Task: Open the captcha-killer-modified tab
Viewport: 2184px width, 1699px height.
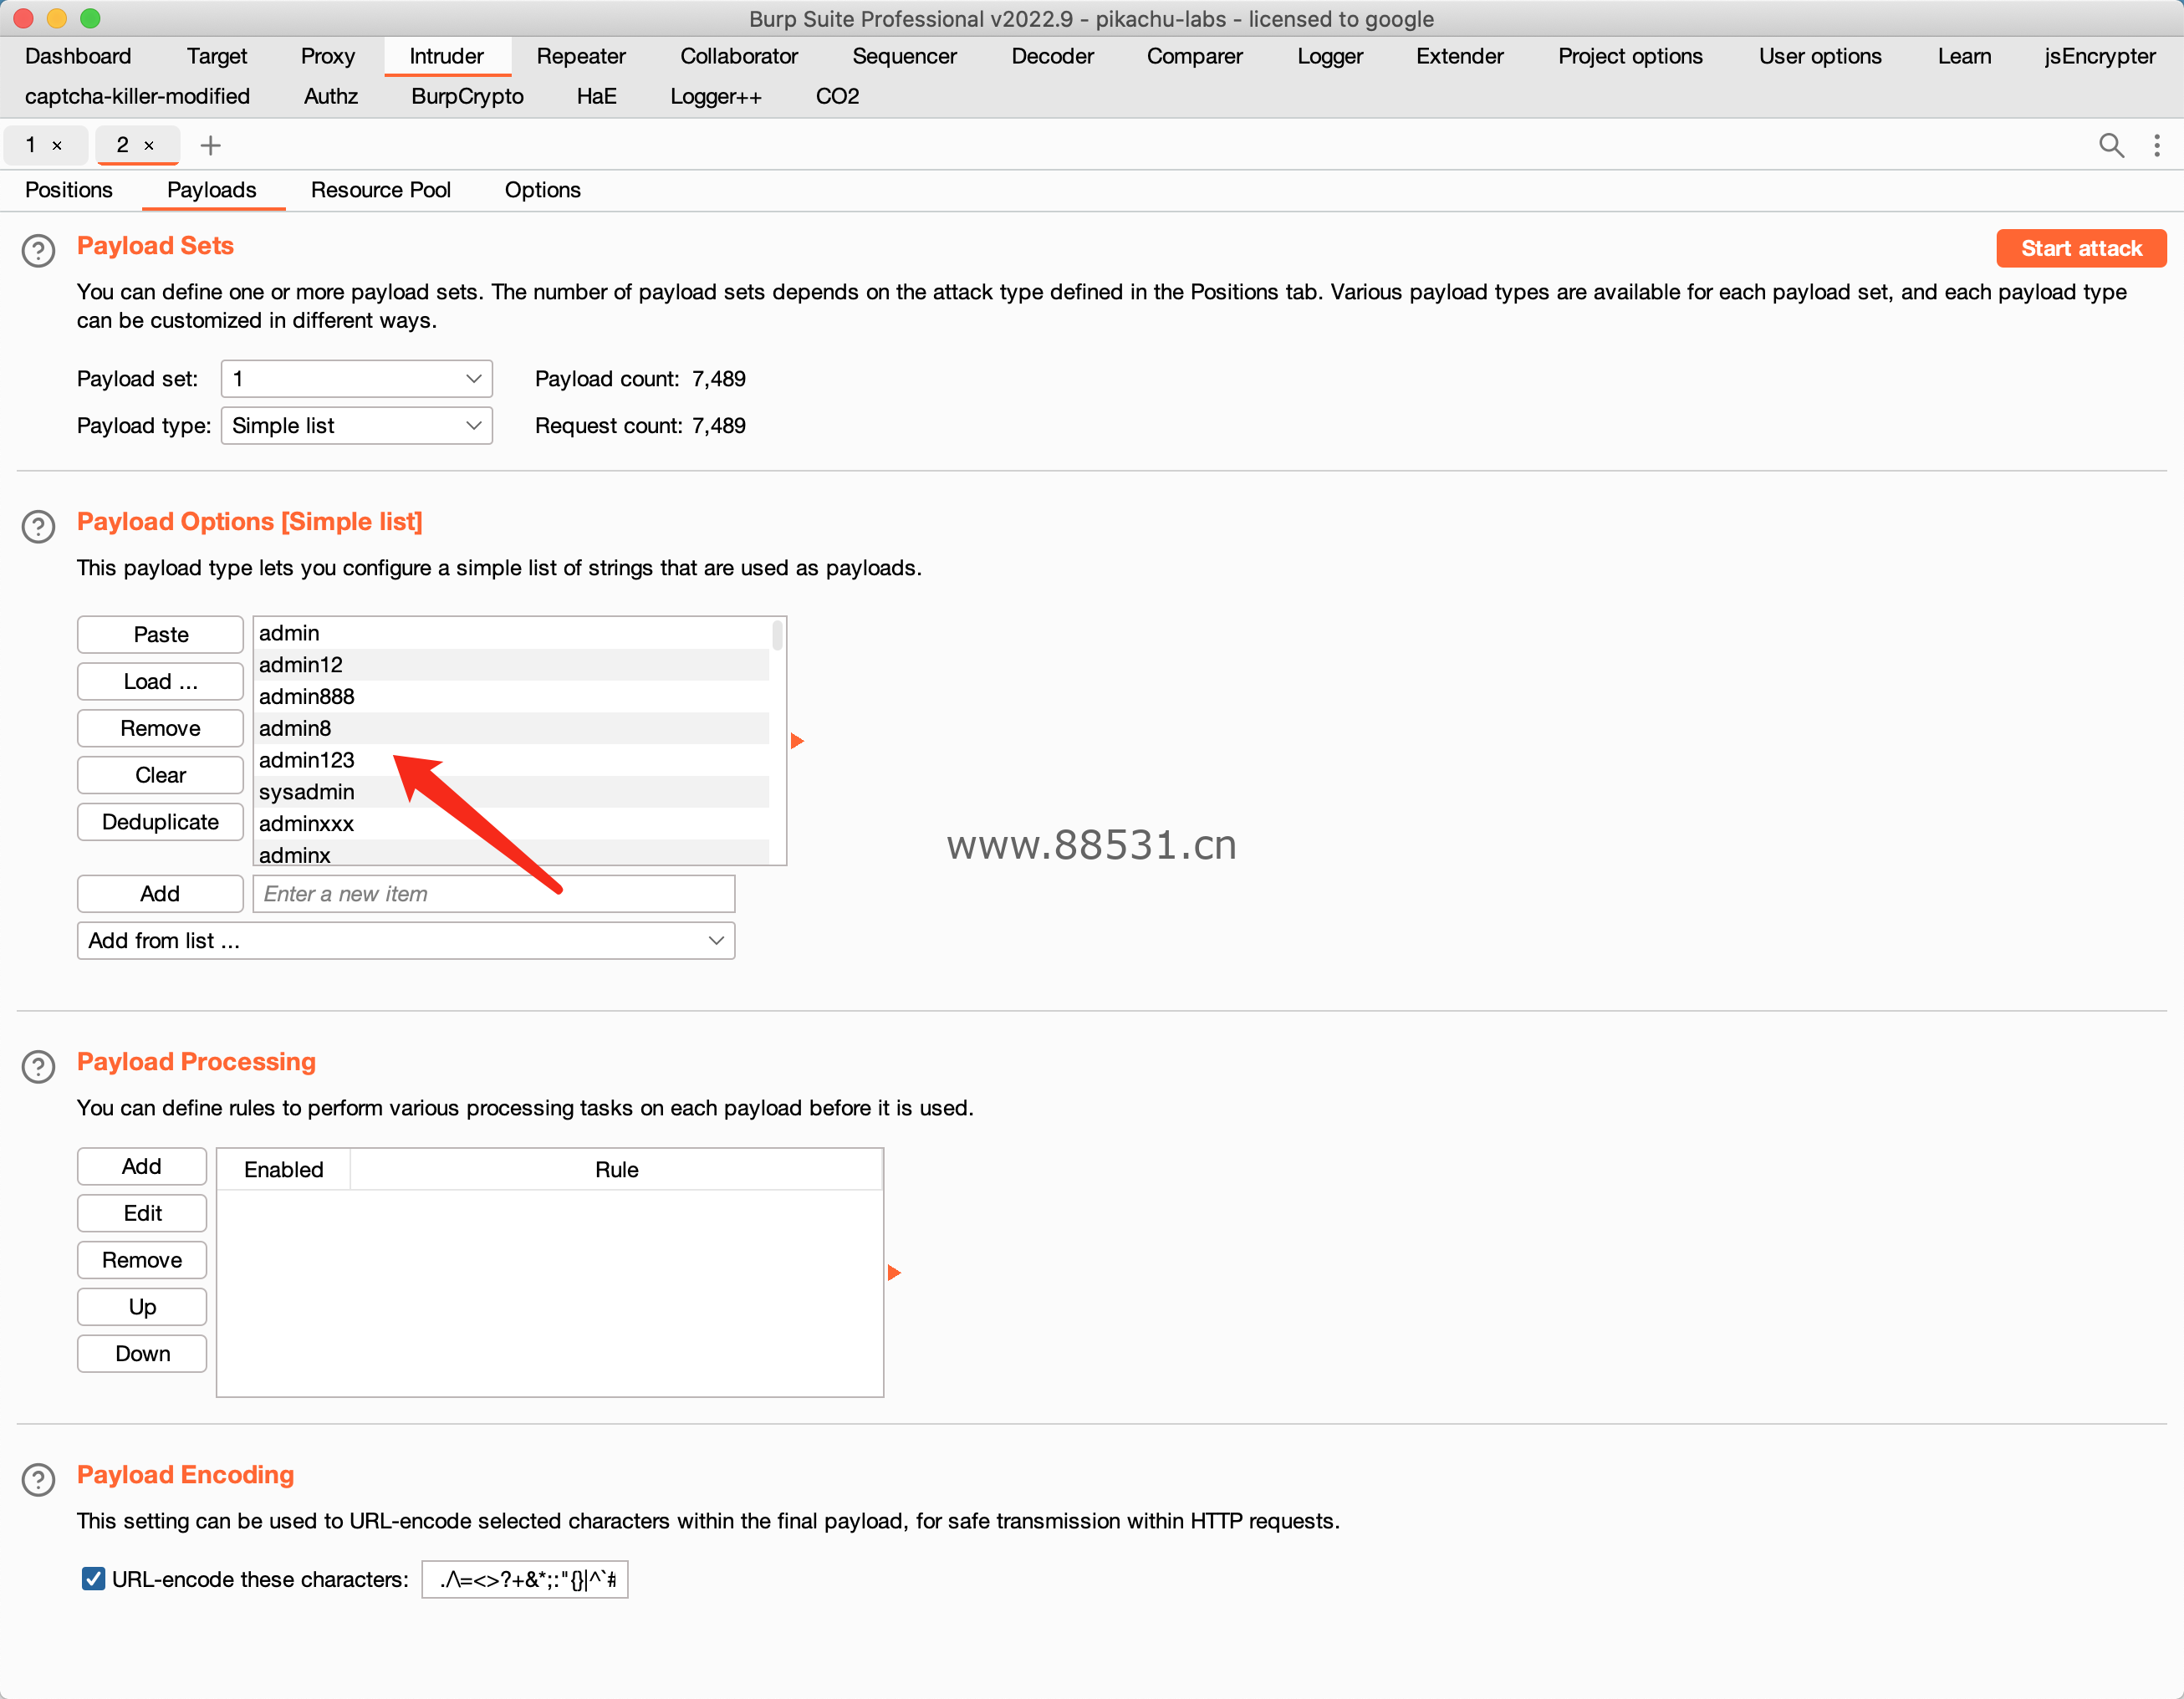Action: tap(137, 96)
